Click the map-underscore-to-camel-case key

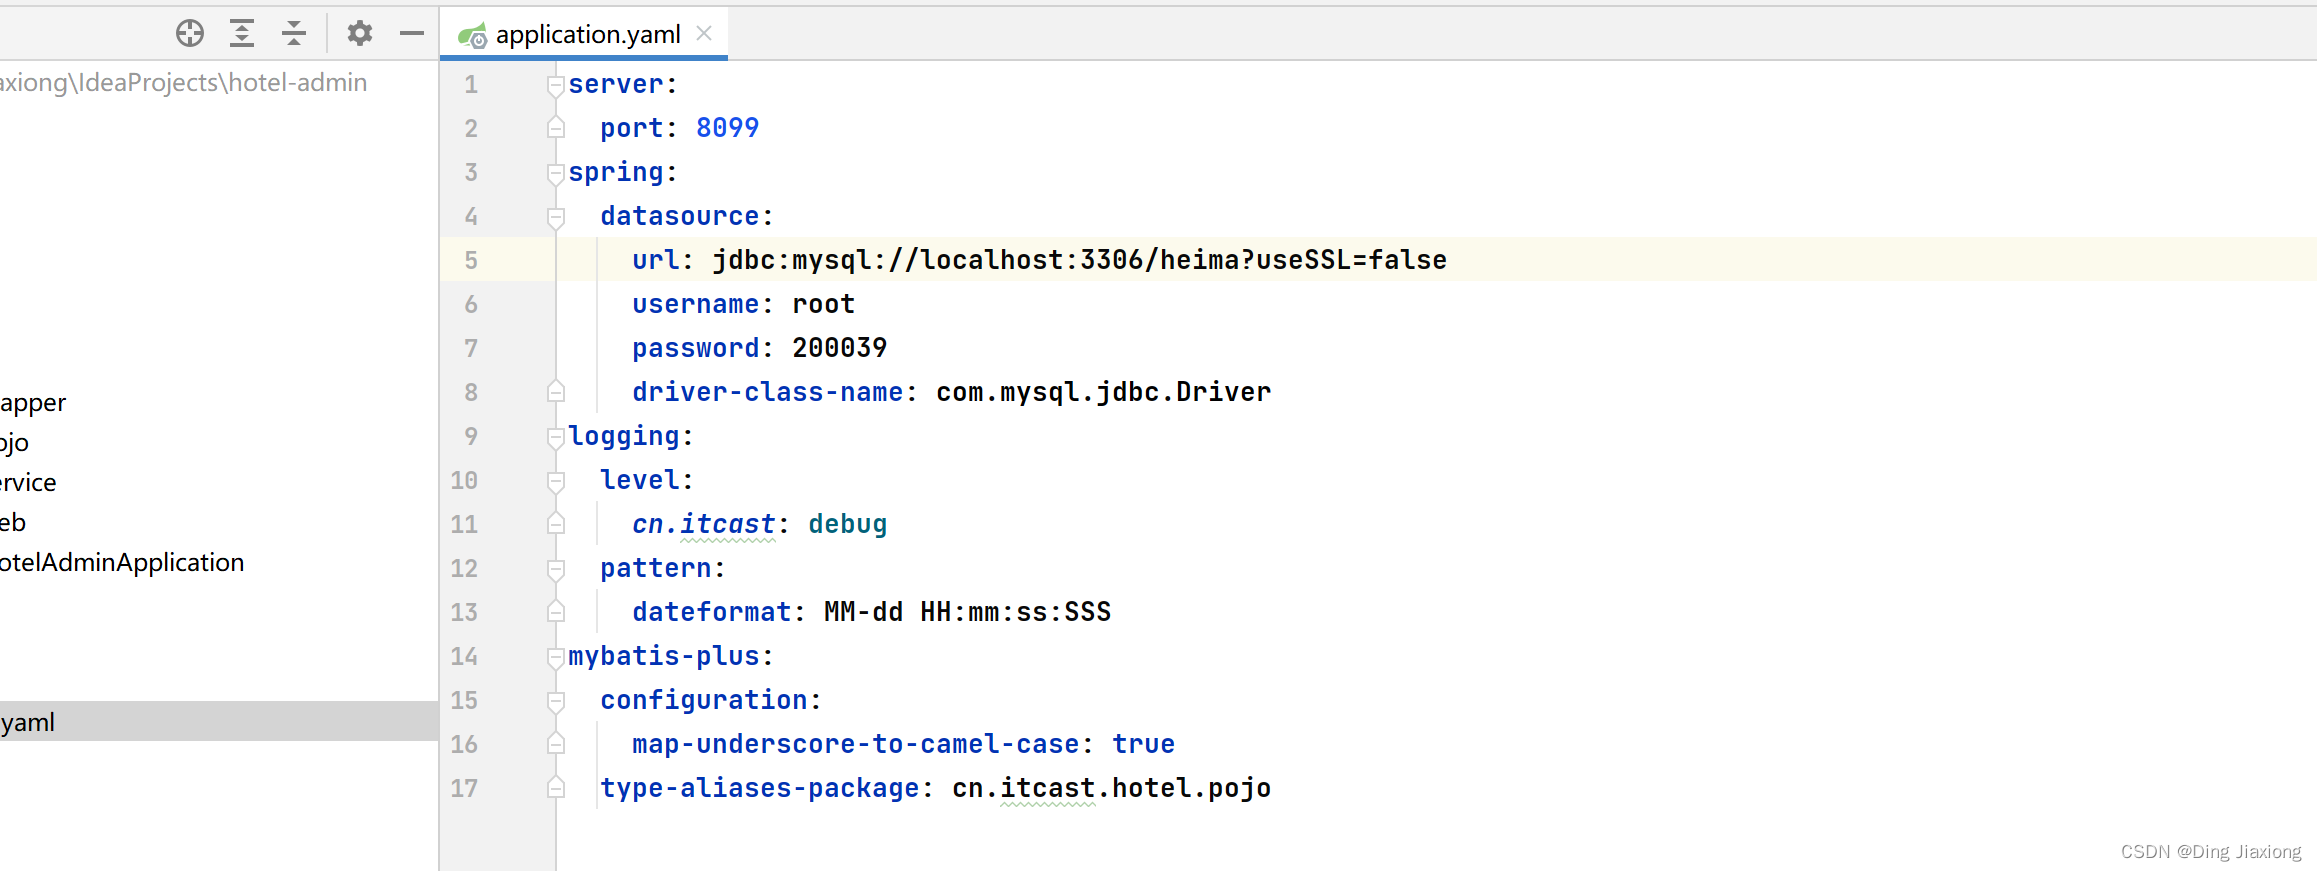point(856,744)
